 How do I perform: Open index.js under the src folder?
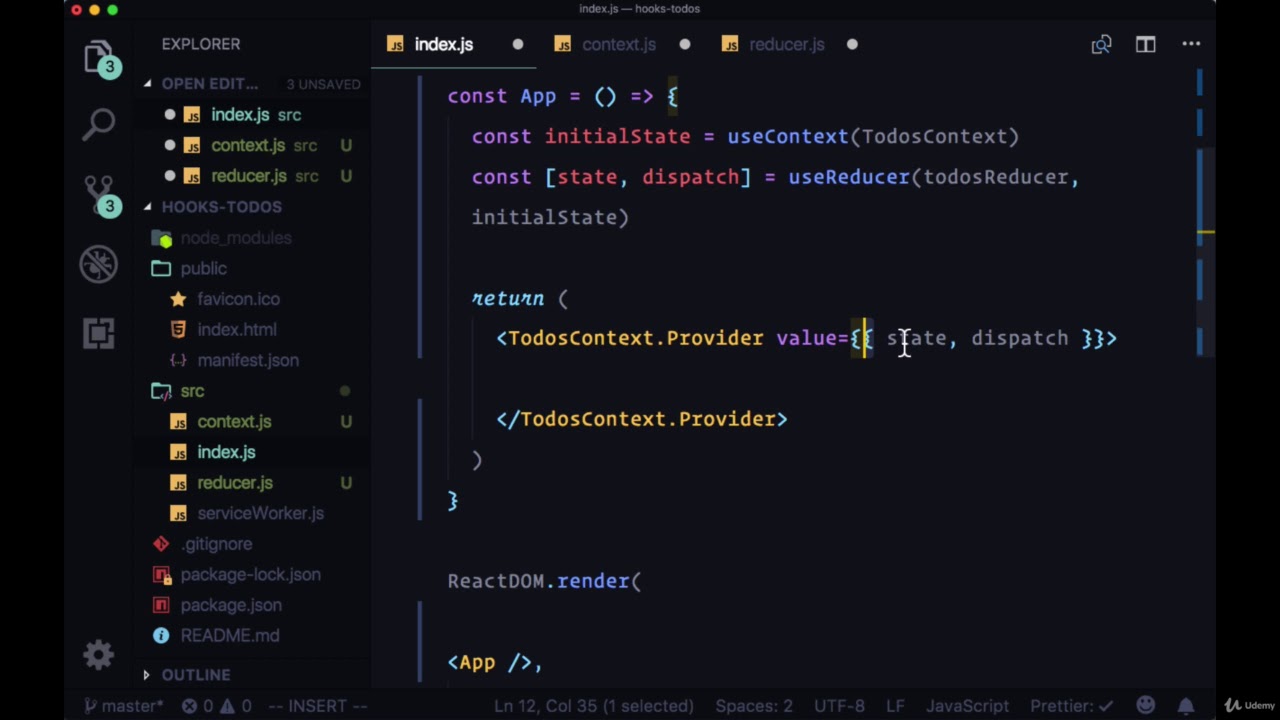click(x=226, y=452)
